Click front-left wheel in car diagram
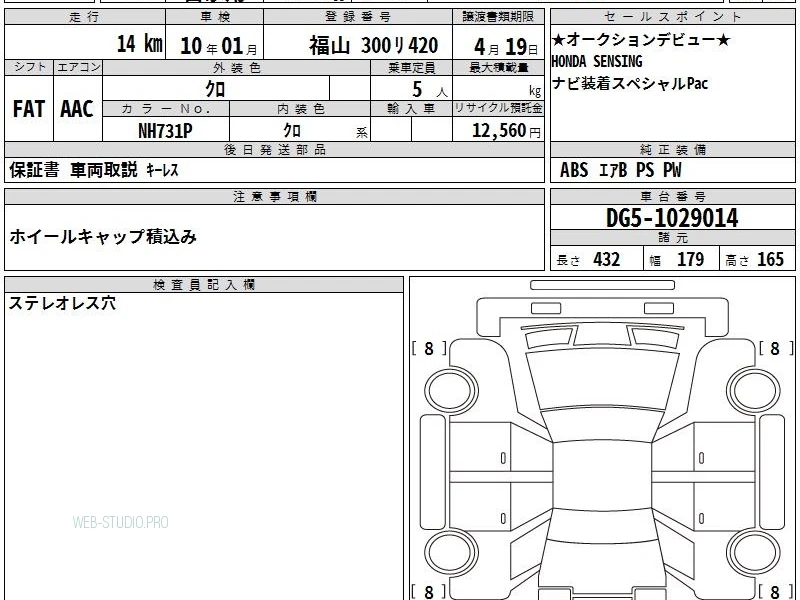 click(450, 391)
